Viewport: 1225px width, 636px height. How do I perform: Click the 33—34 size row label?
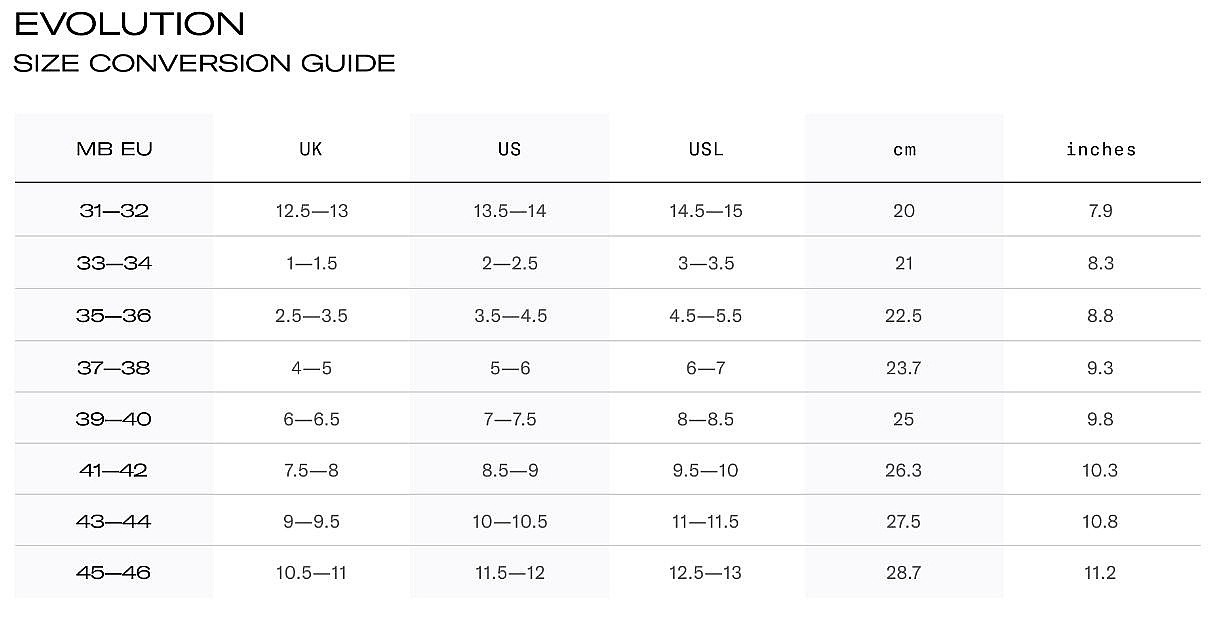coord(114,263)
